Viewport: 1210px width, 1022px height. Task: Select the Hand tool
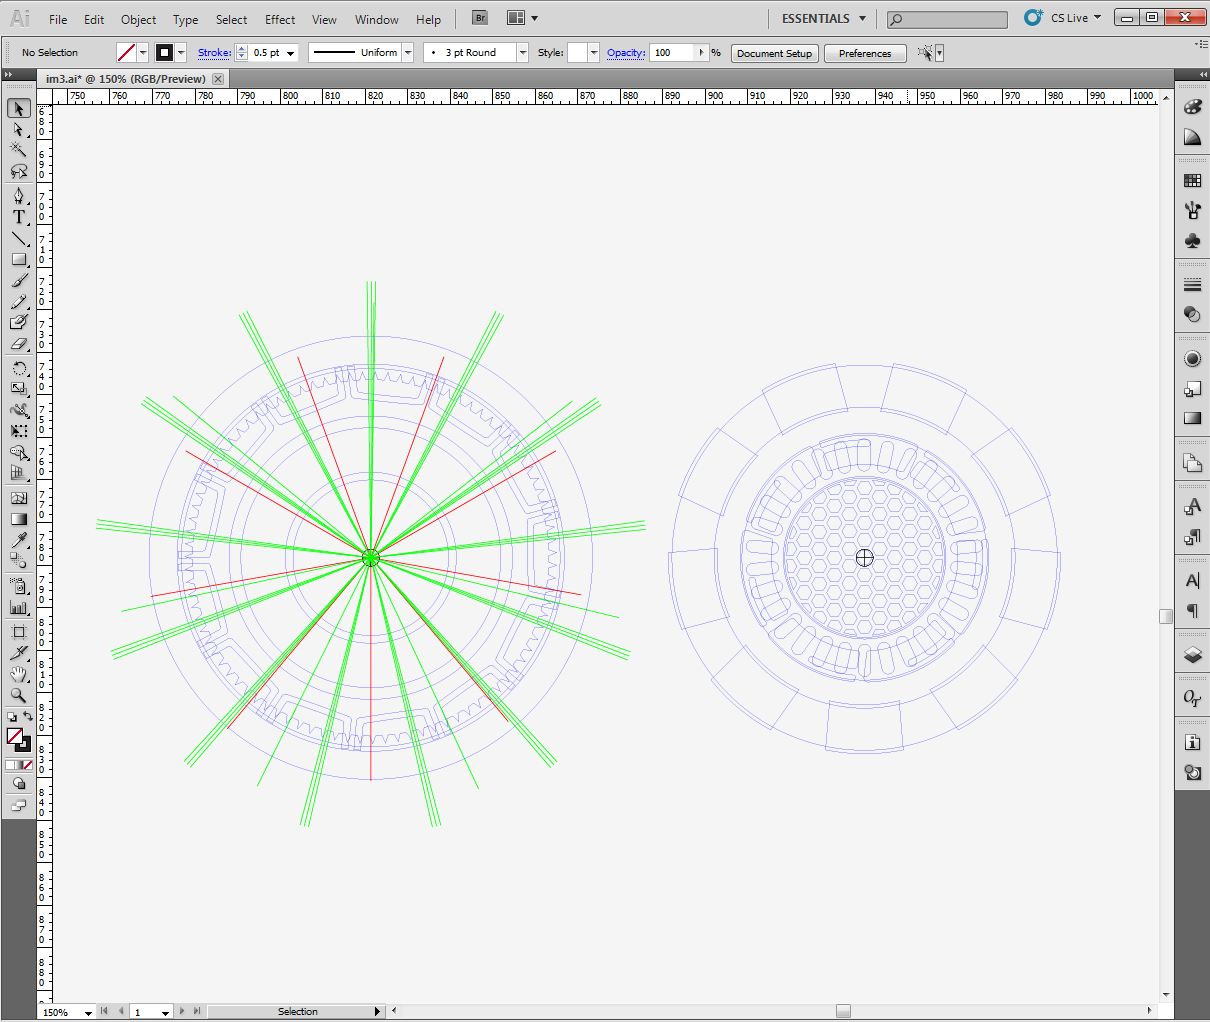pyautogui.click(x=19, y=674)
